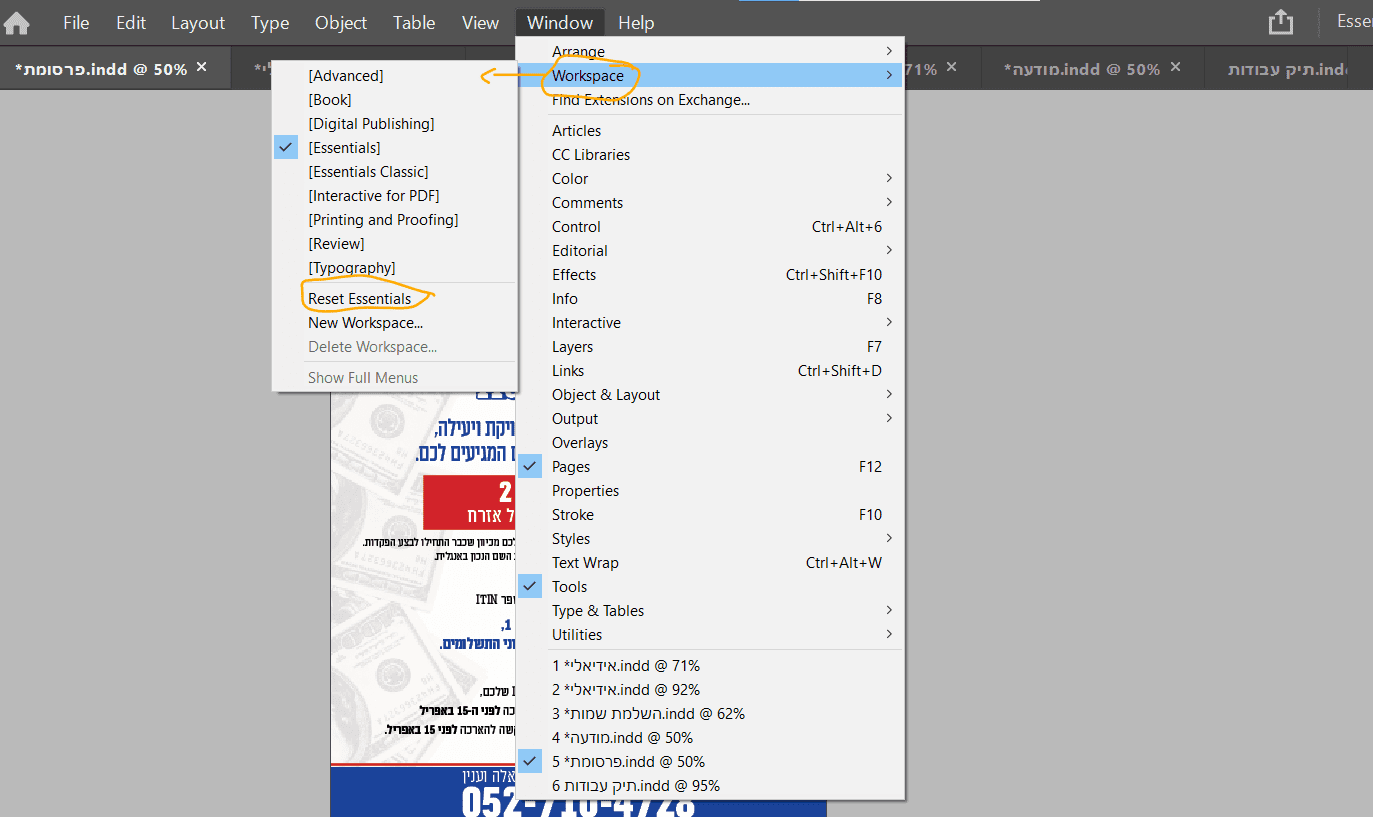The height and width of the screenshot is (817, 1373).
Task: Choose the Book workspace
Action: (395, 100)
